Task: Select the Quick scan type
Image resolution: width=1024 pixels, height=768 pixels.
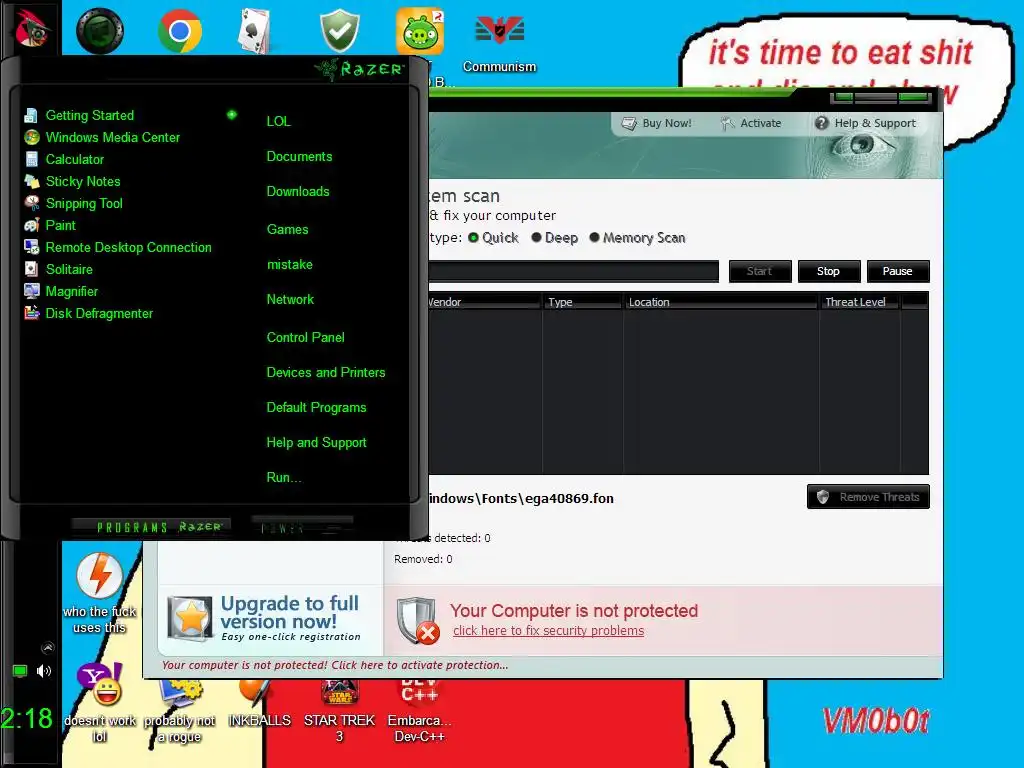Action: (x=494, y=238)
